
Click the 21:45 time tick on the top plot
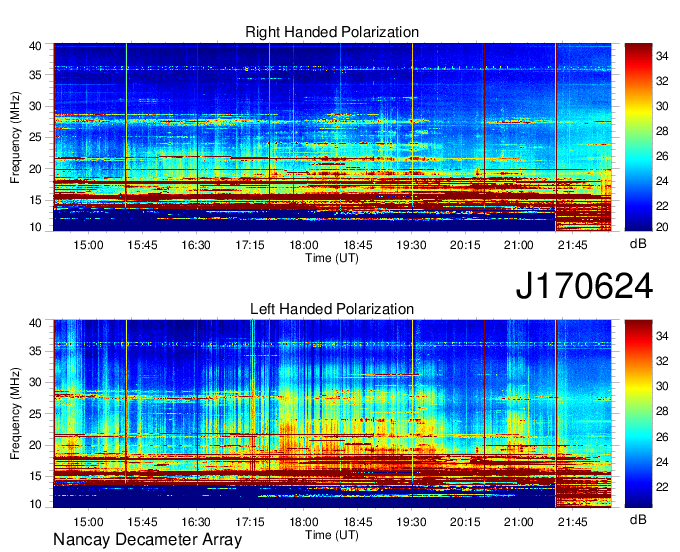coord(572,245)
